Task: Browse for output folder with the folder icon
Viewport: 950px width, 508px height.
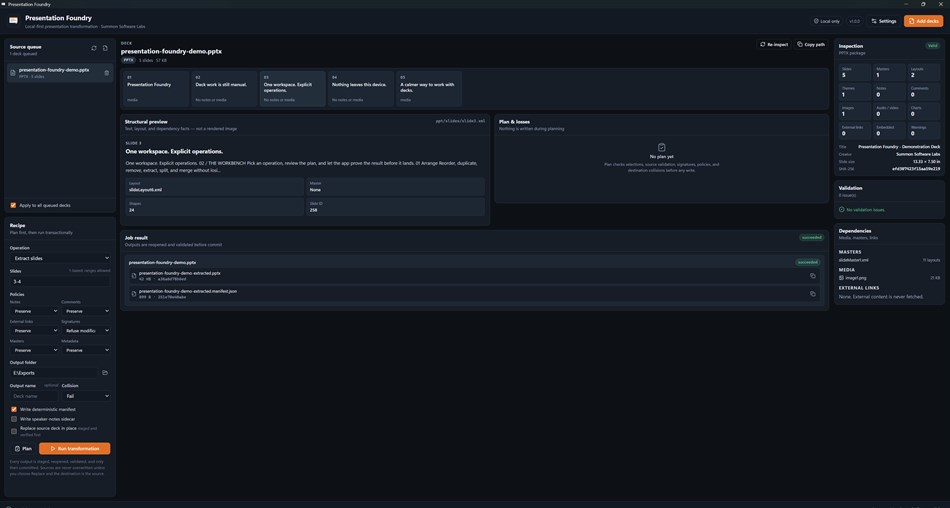Action: 105,373
